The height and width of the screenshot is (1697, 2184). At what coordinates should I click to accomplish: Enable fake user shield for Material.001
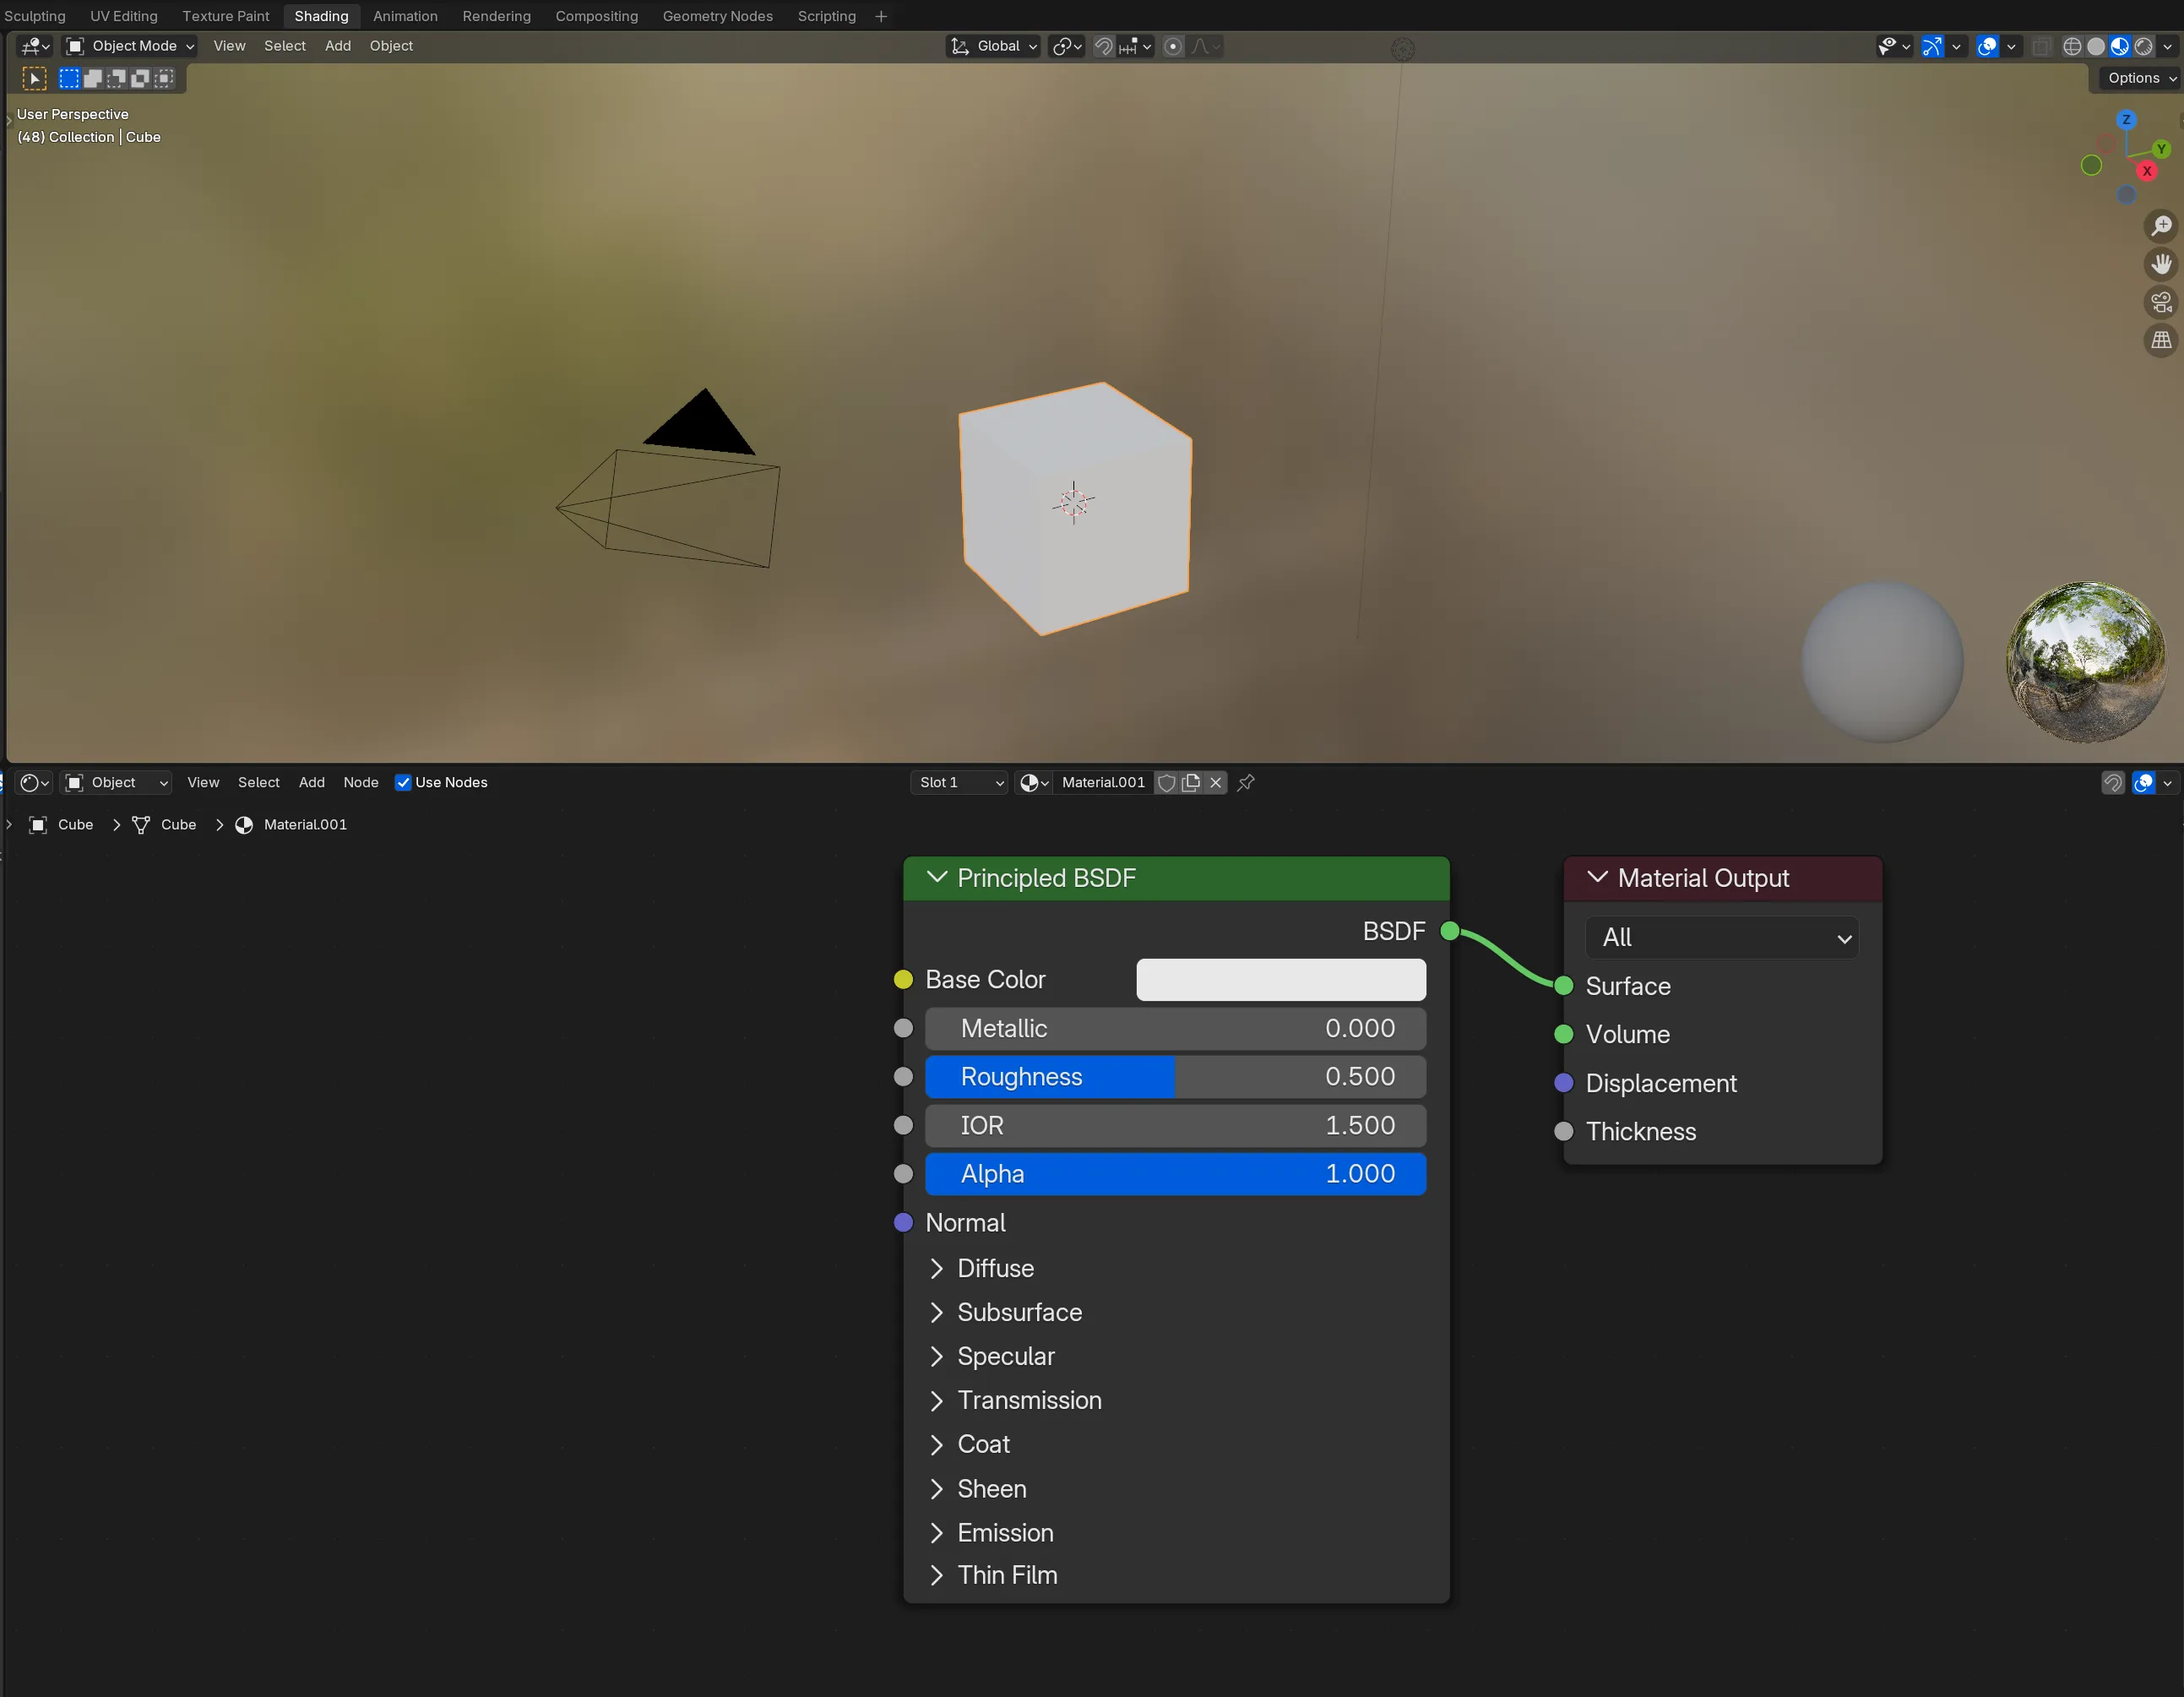coord(1167,783)
